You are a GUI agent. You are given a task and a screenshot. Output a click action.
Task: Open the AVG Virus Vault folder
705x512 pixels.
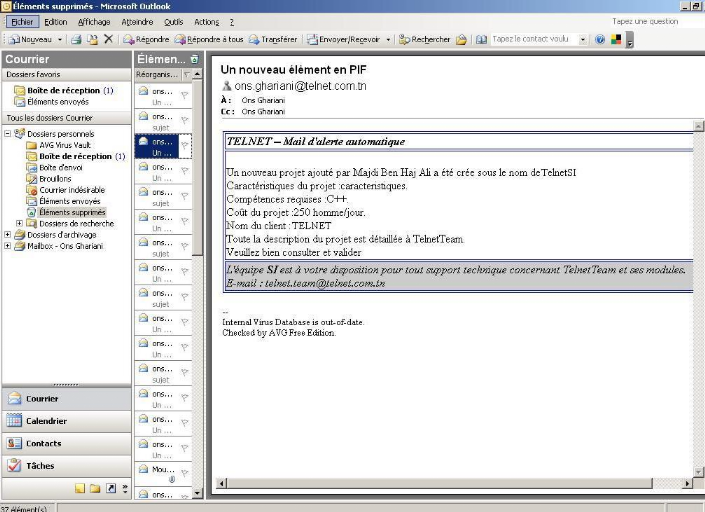(59, 145)
